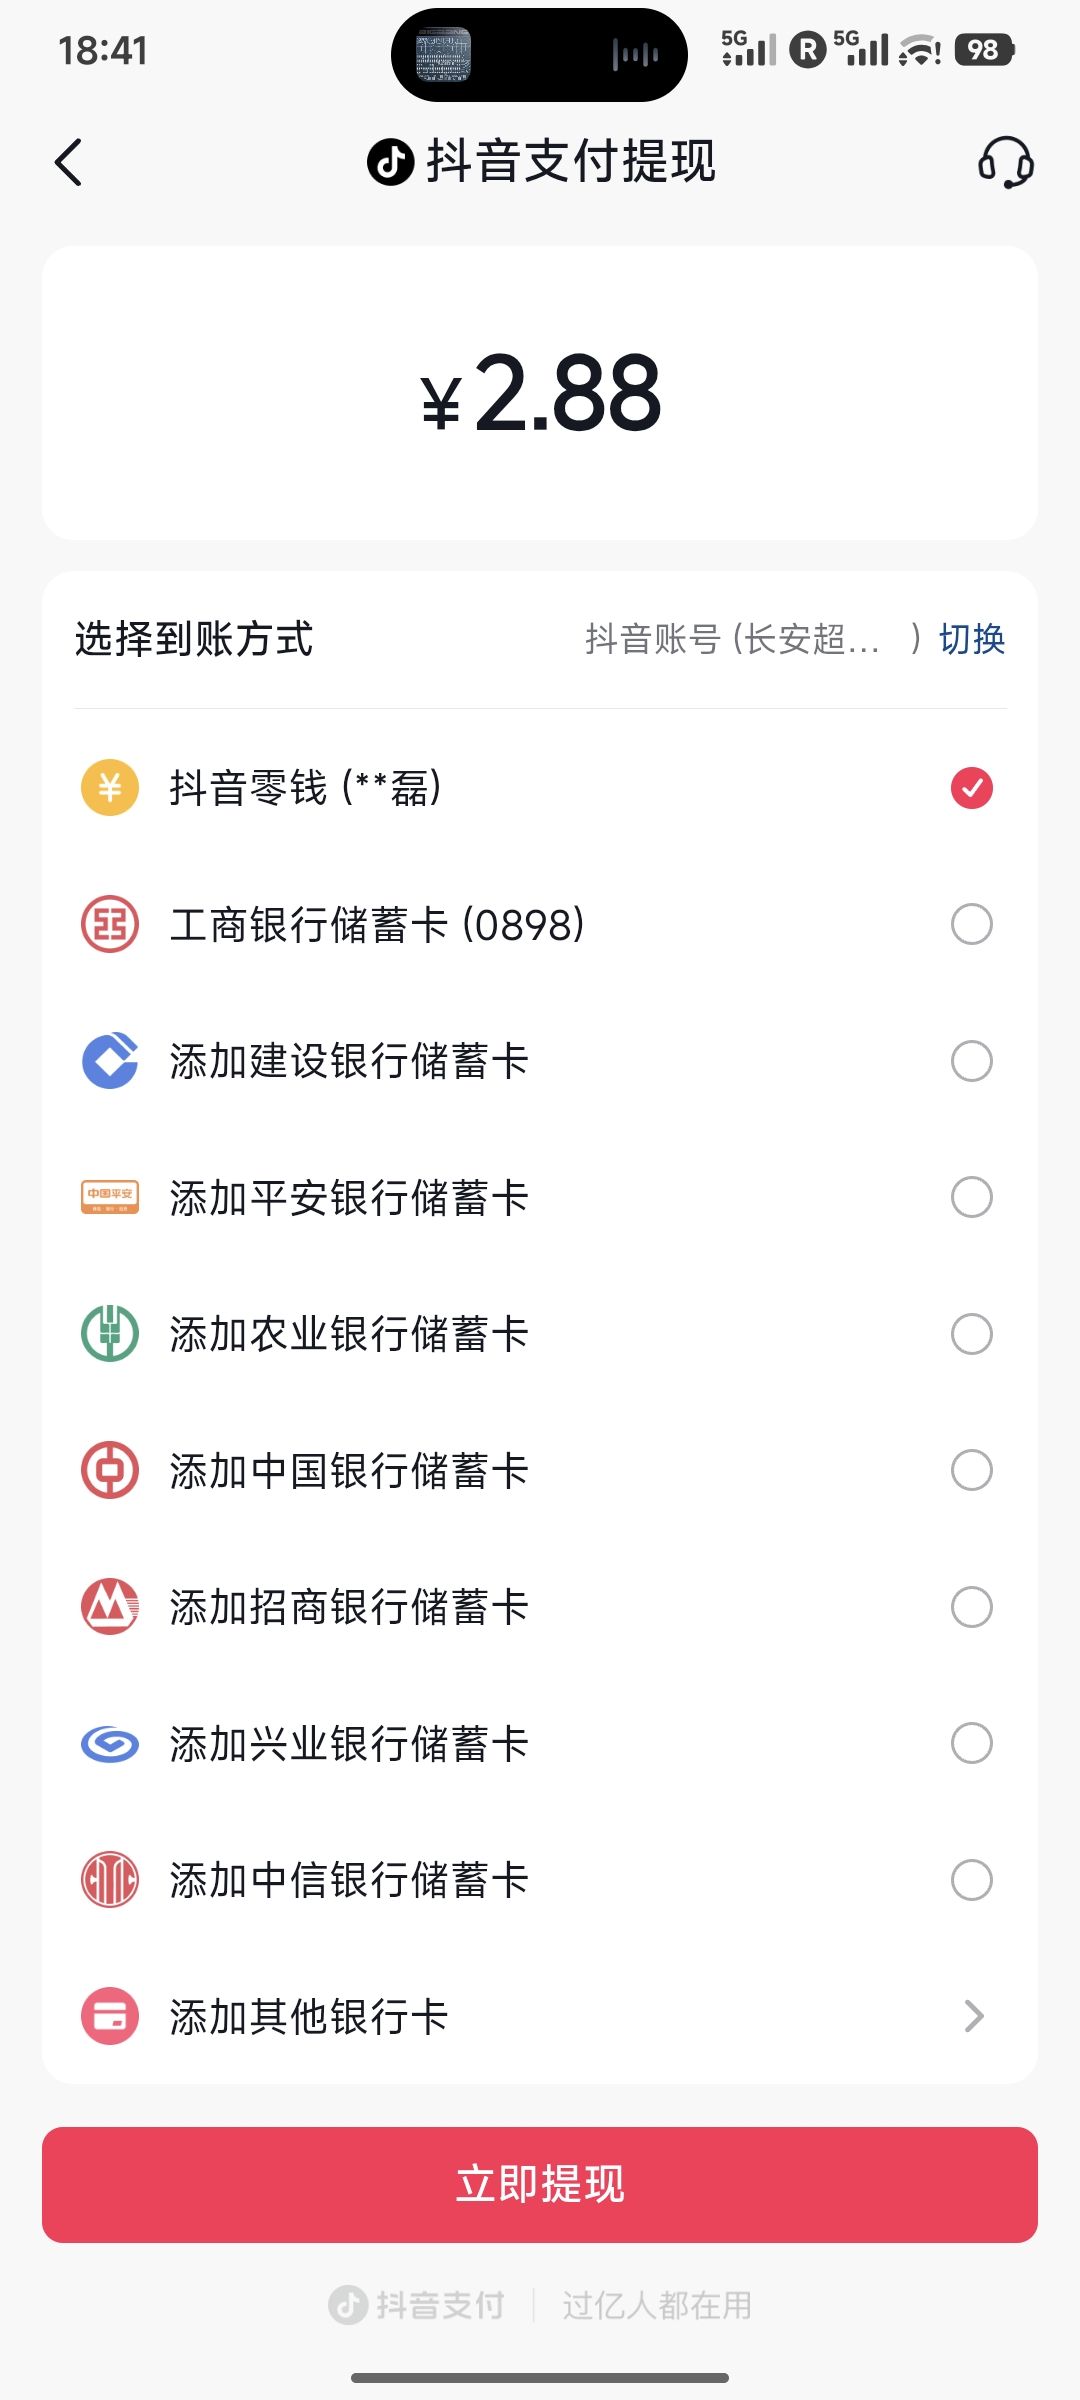Tap the Industrial Bank blue logo
The height and width of the screenshot is (2400, 1080).
[110, 1744]
